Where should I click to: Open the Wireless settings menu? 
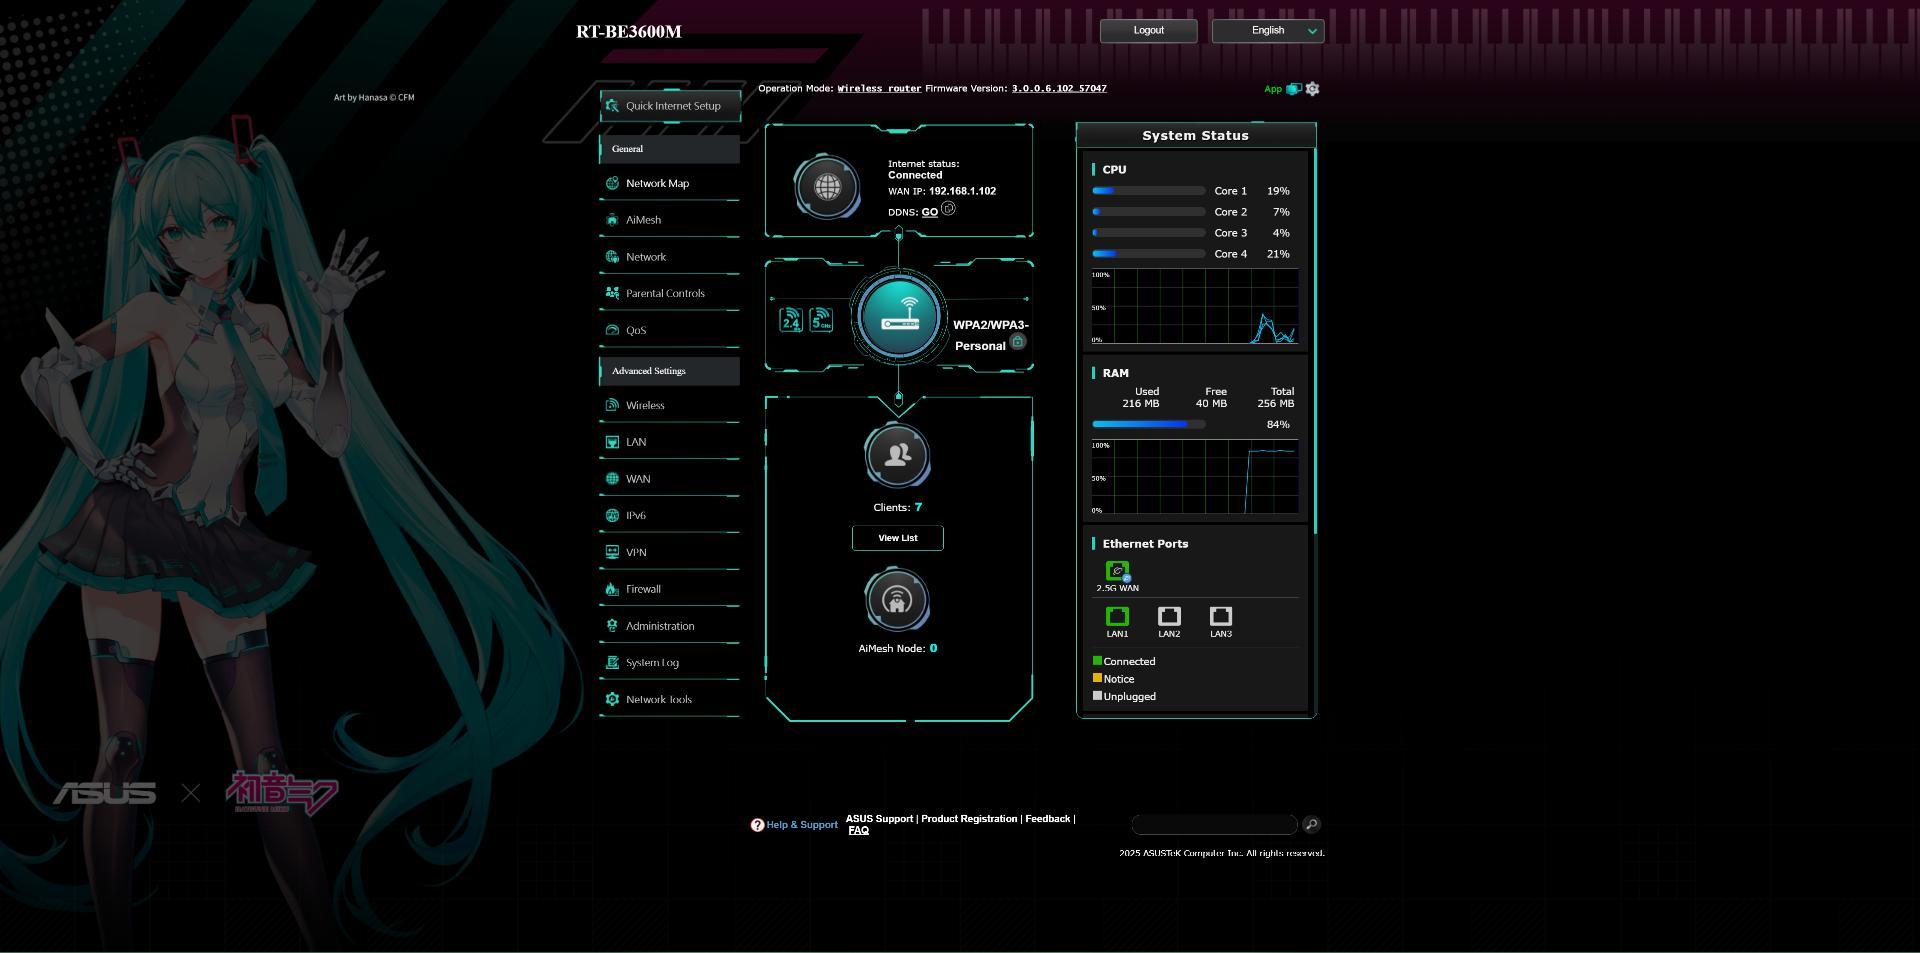coord(645,406)
